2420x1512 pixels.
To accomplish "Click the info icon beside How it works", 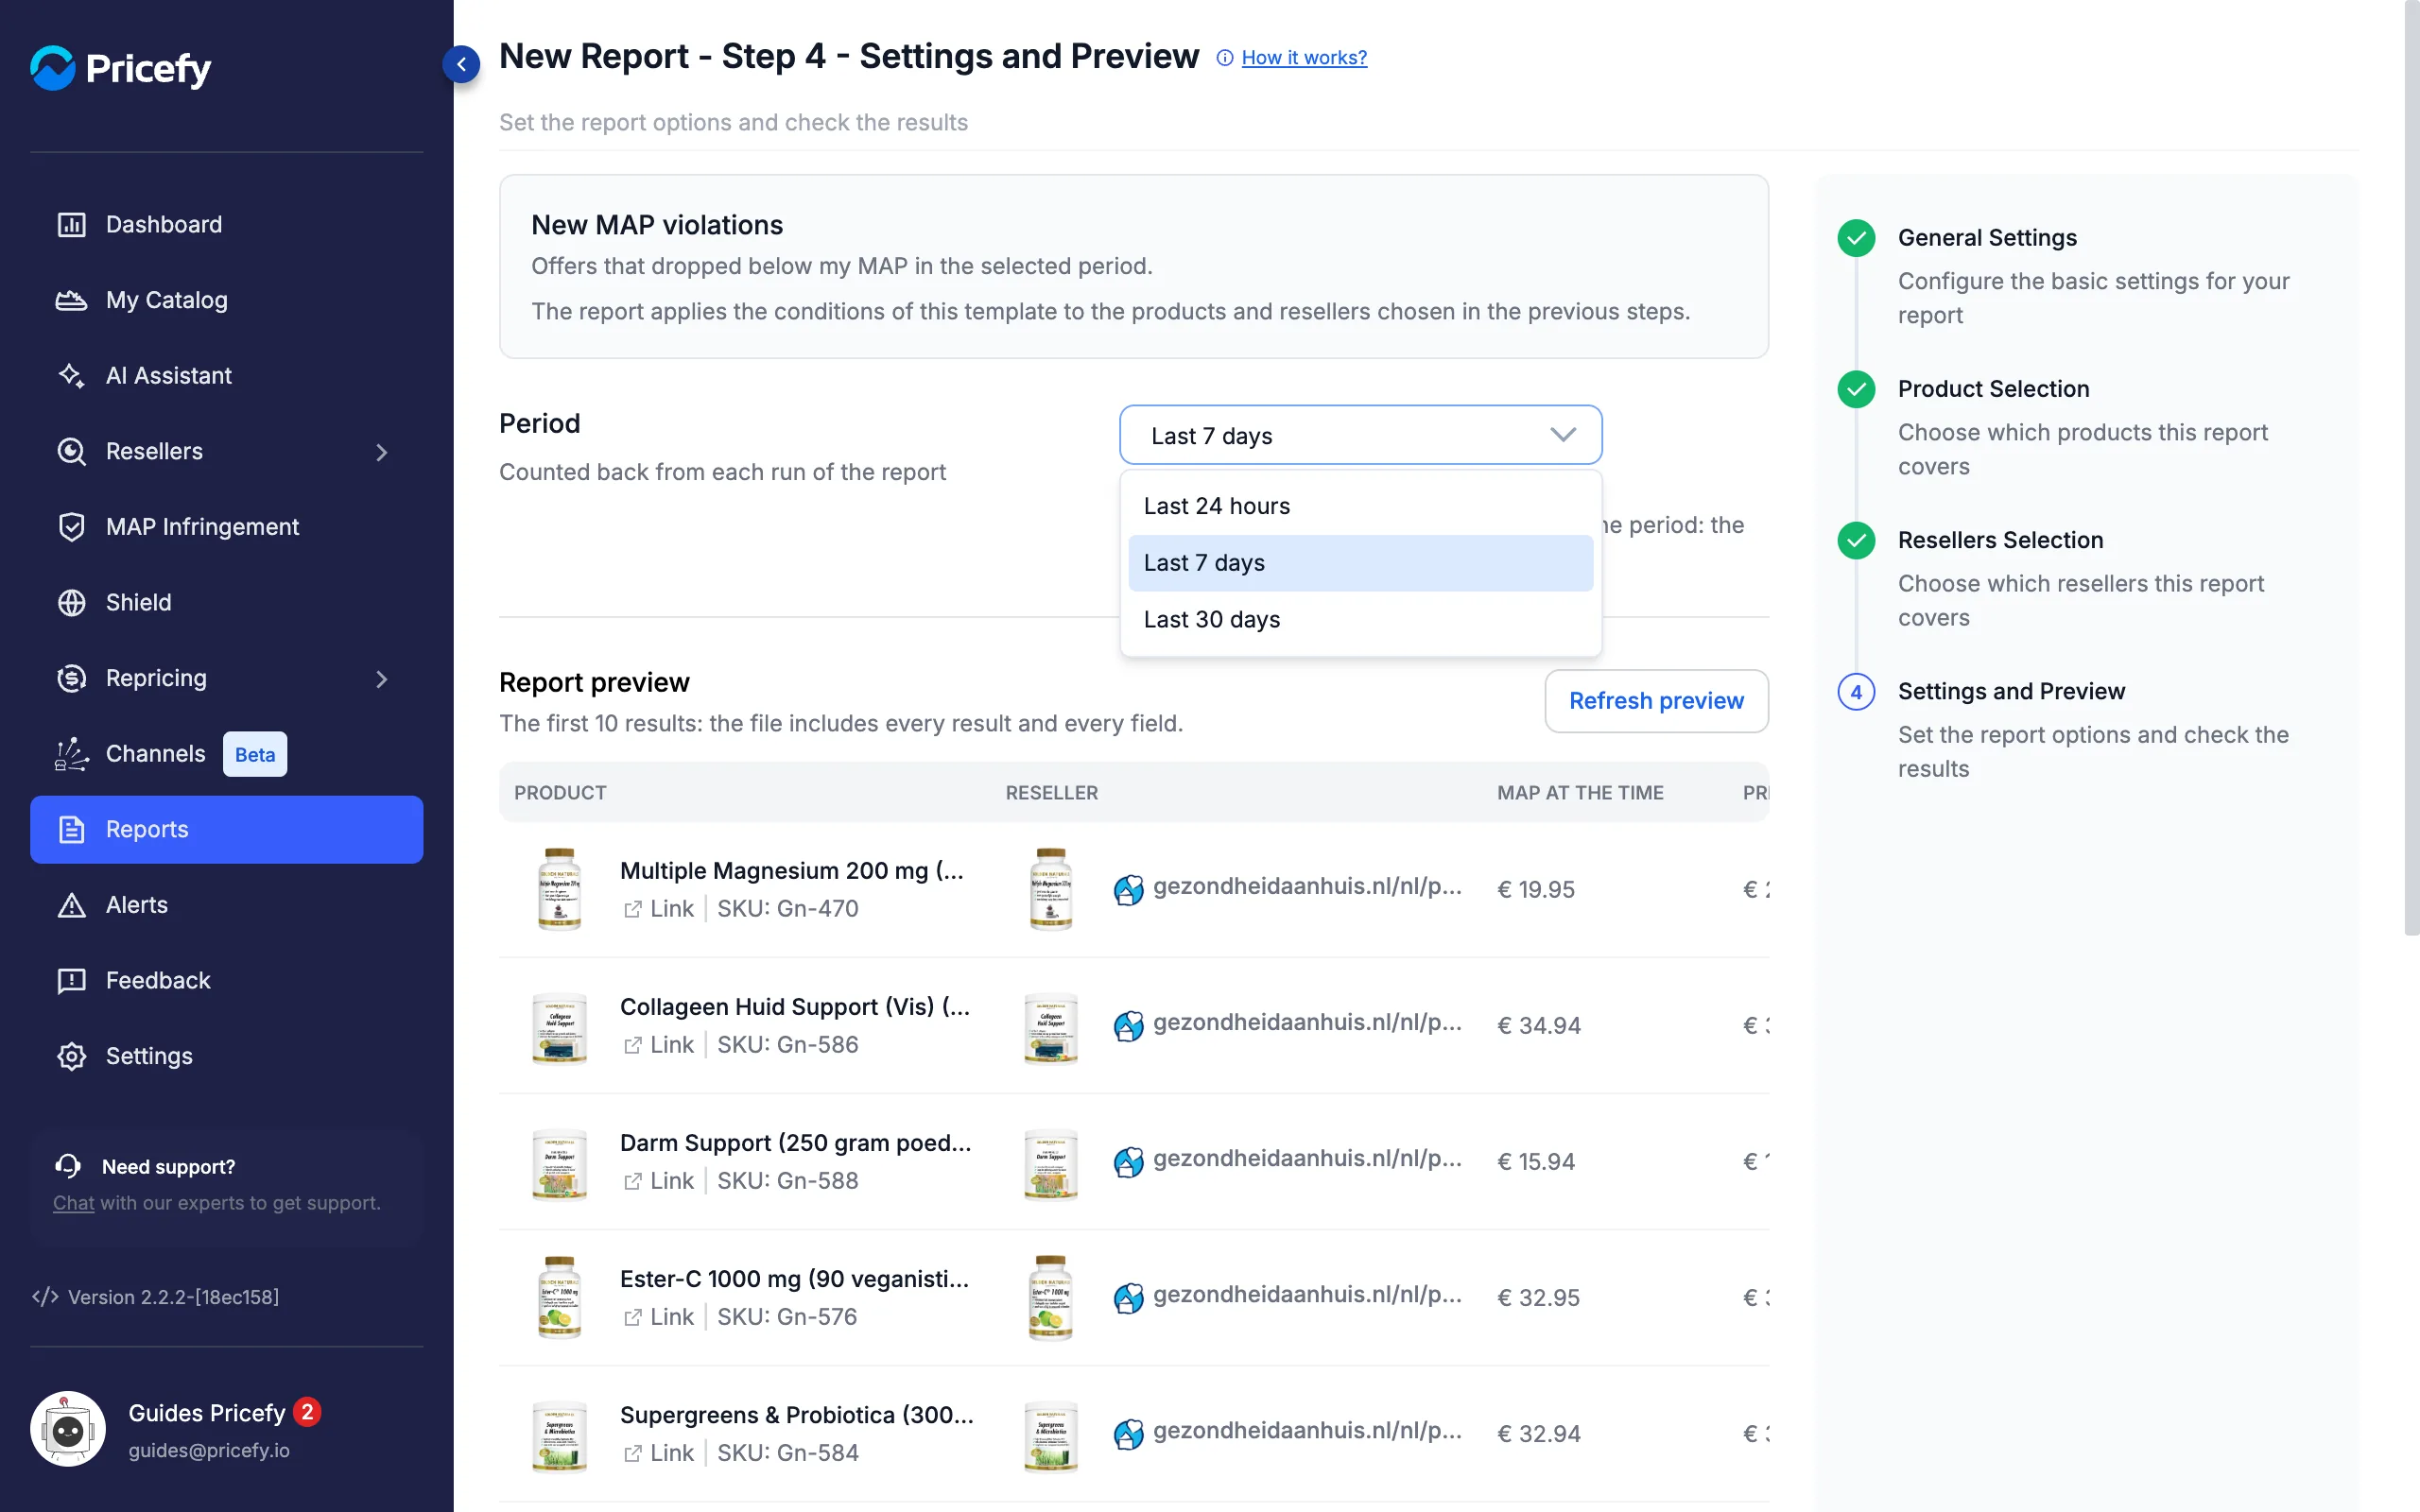I will (x=1224, y=58).
